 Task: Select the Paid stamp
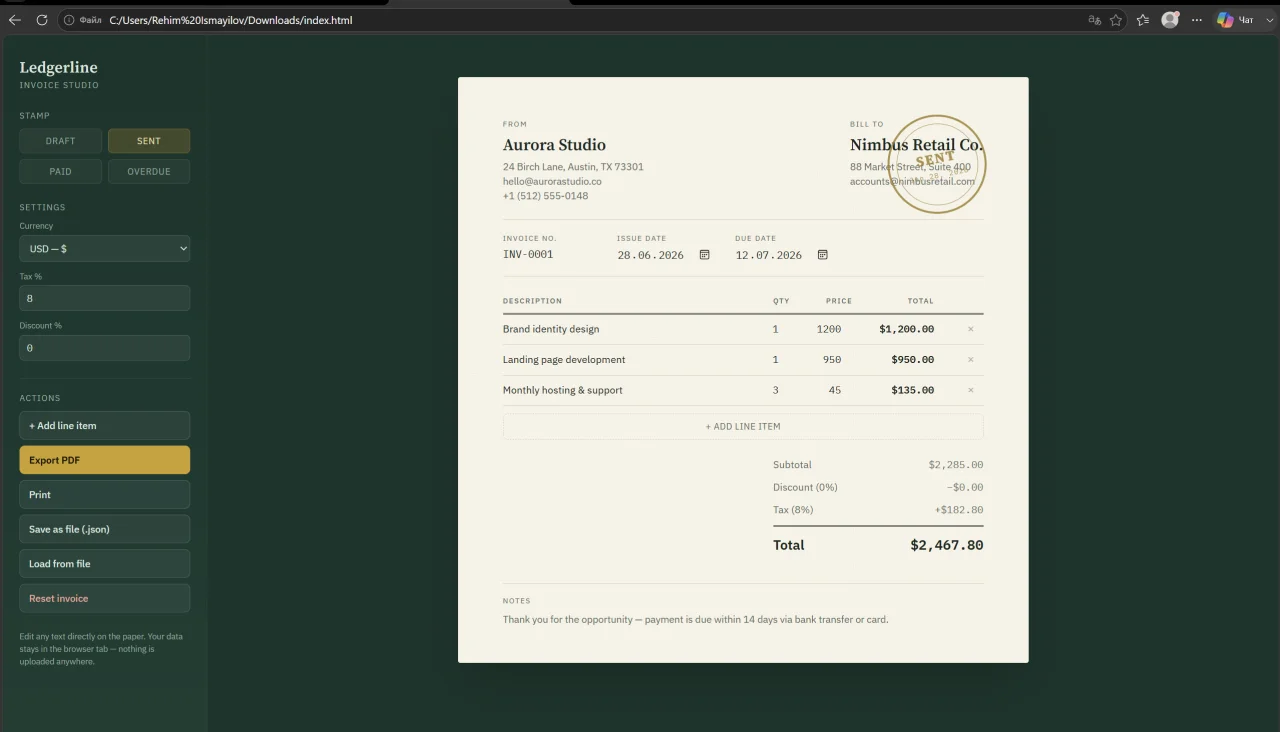(60, 171)
